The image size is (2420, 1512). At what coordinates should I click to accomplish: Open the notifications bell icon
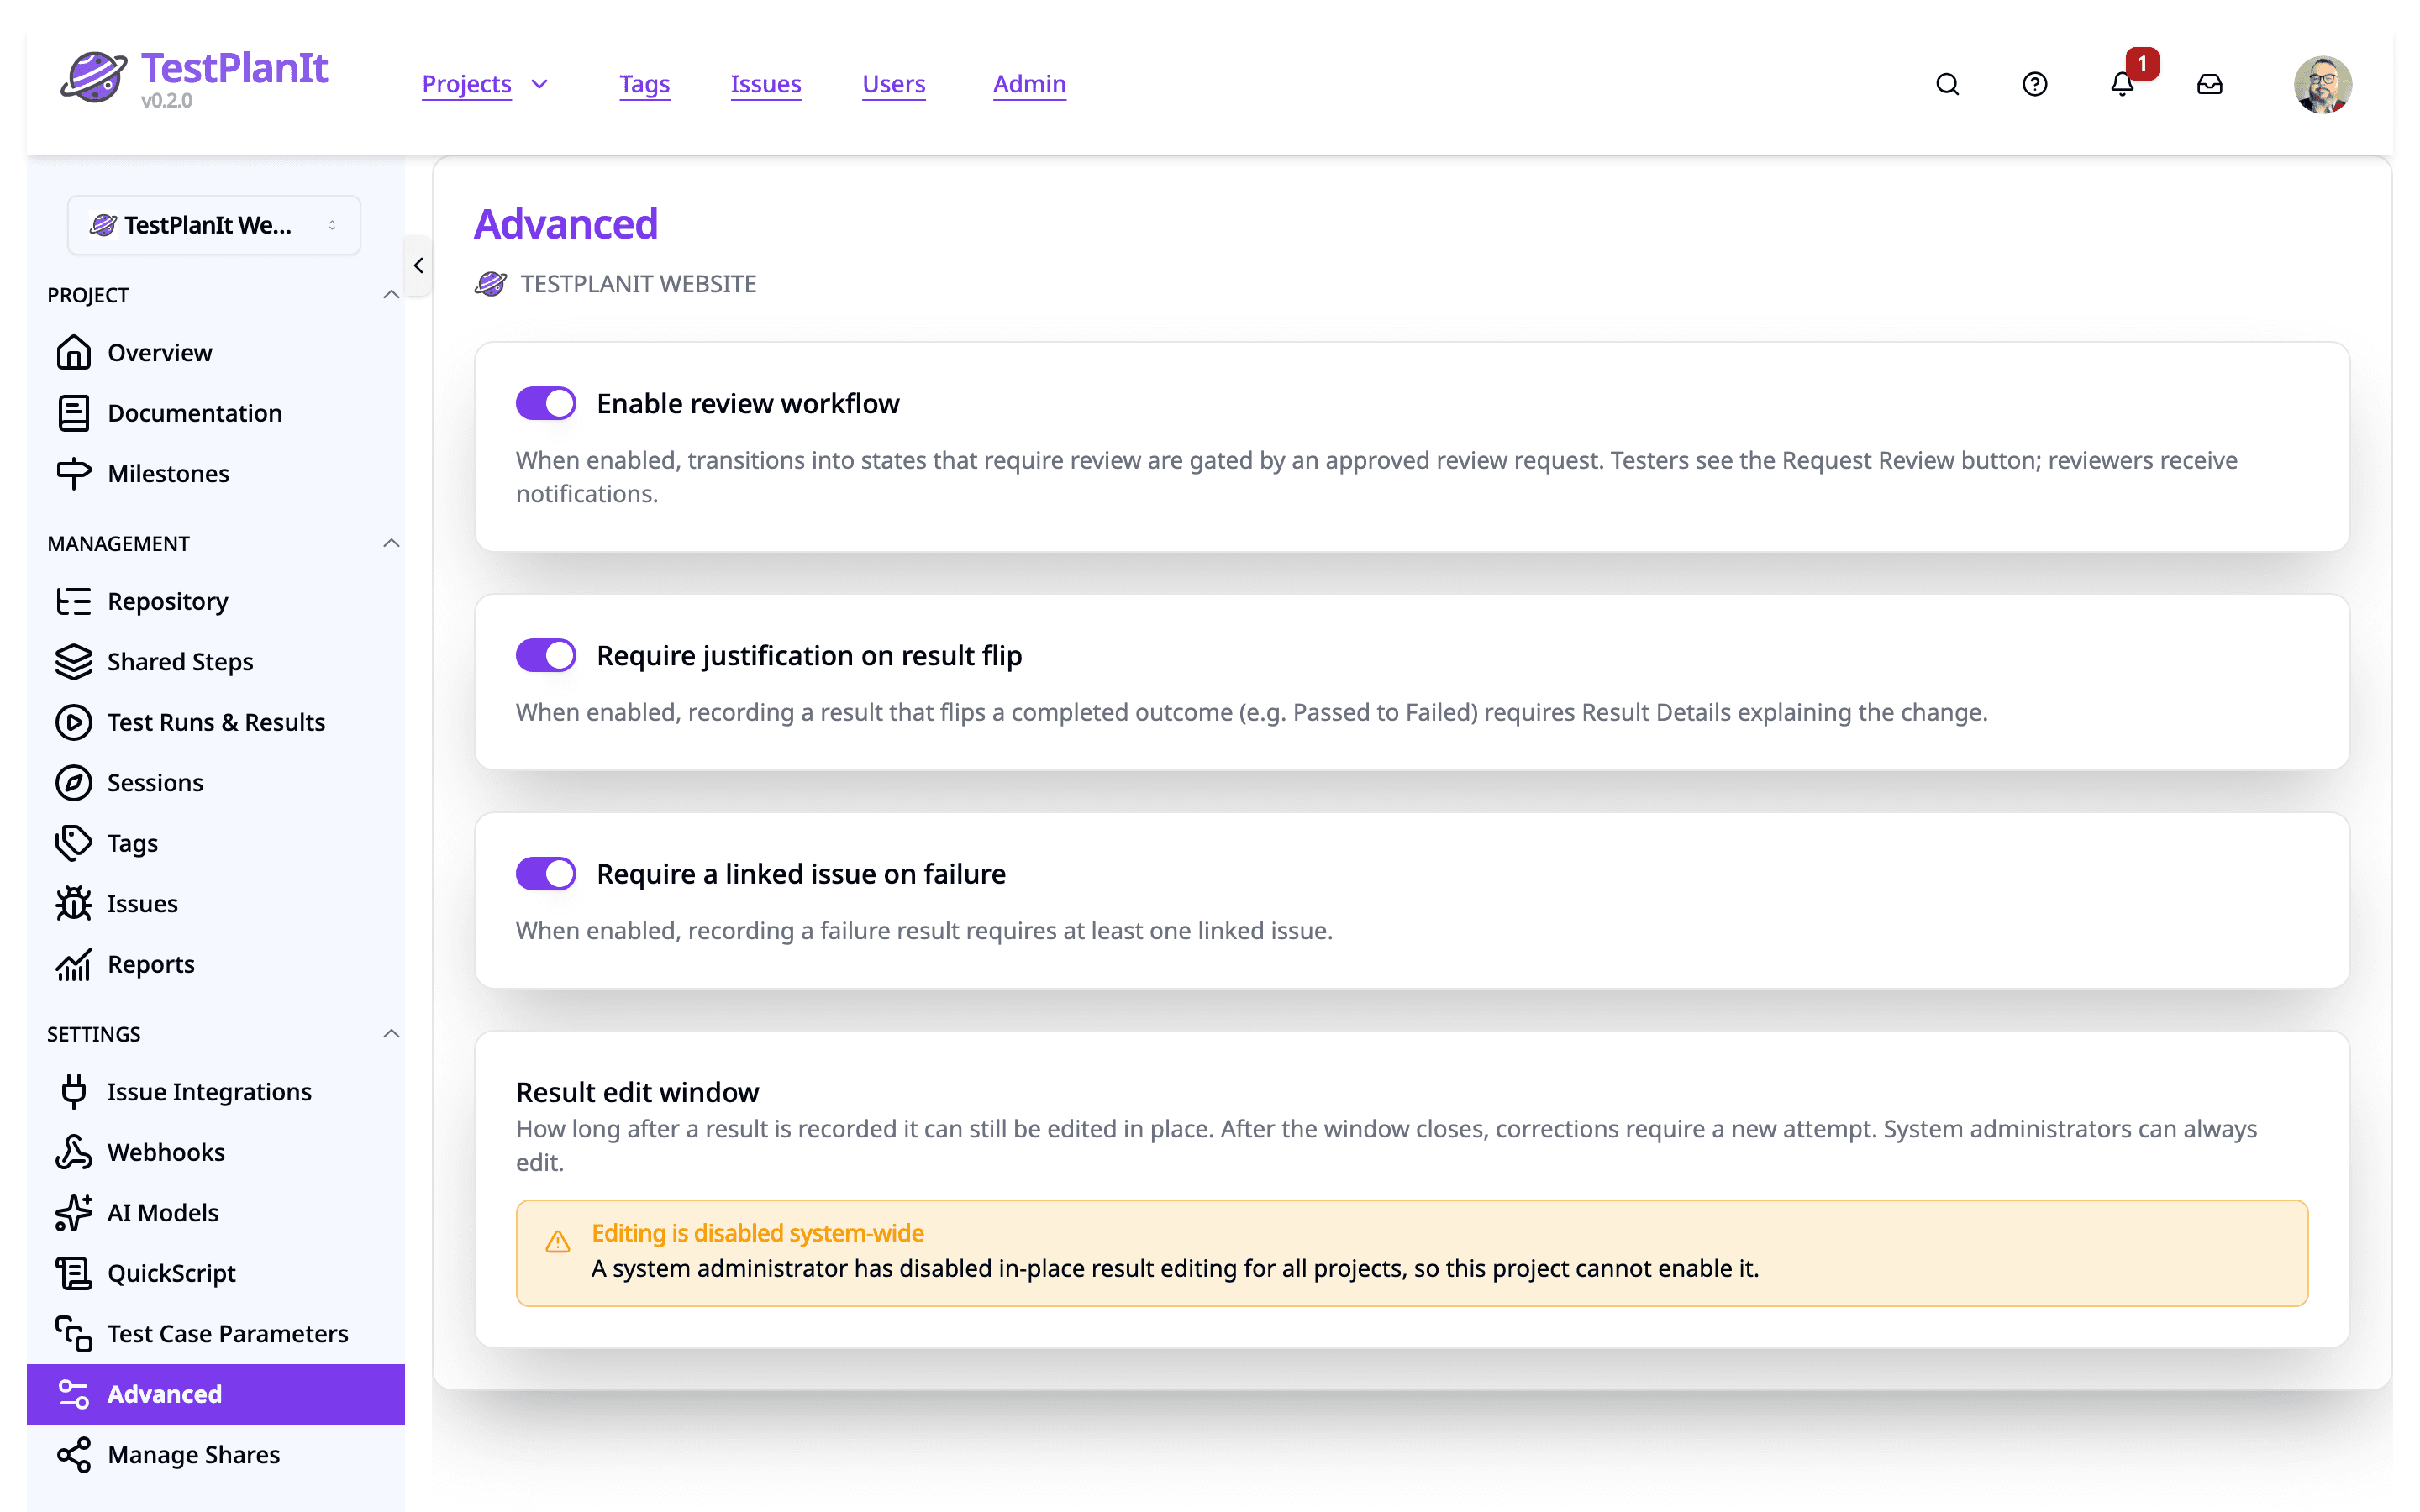point(2122,84)
